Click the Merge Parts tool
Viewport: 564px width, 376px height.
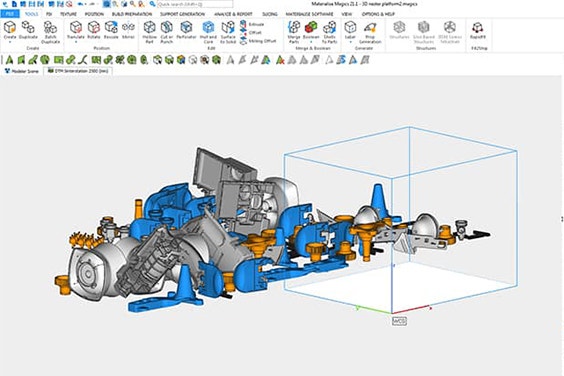[294, 32]
